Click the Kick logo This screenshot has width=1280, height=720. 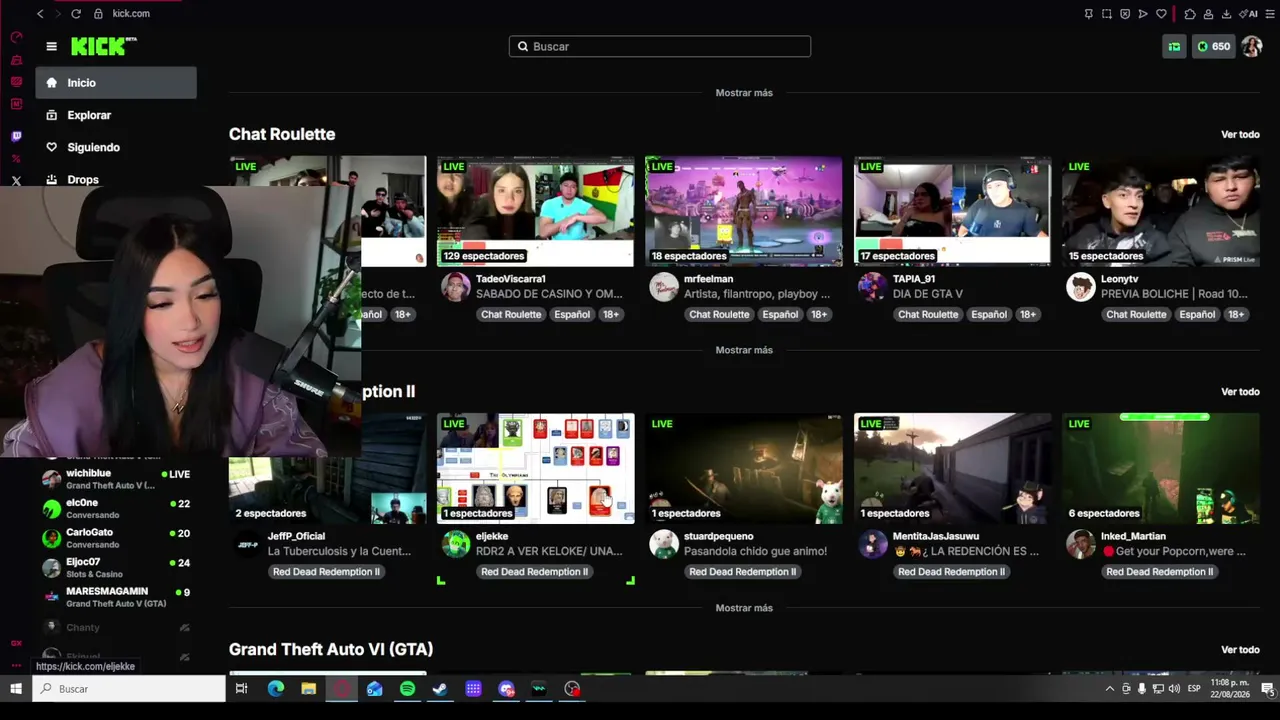coord(104,46)
